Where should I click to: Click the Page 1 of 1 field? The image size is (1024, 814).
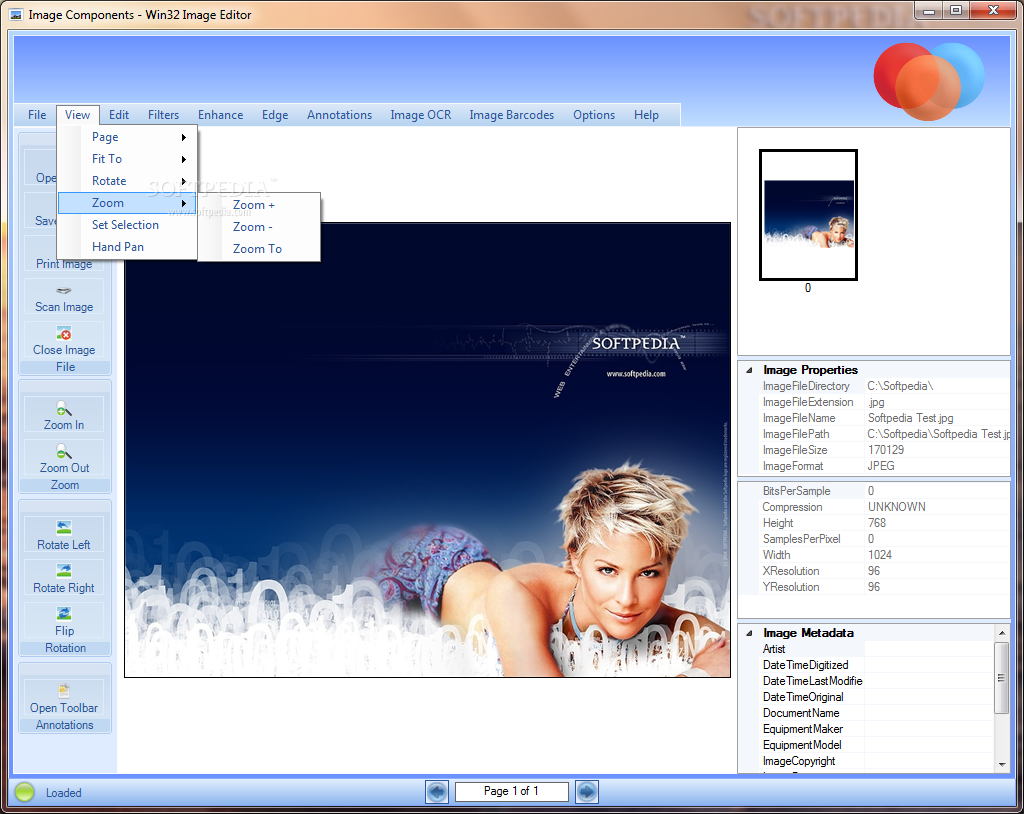tap(511, 791)
